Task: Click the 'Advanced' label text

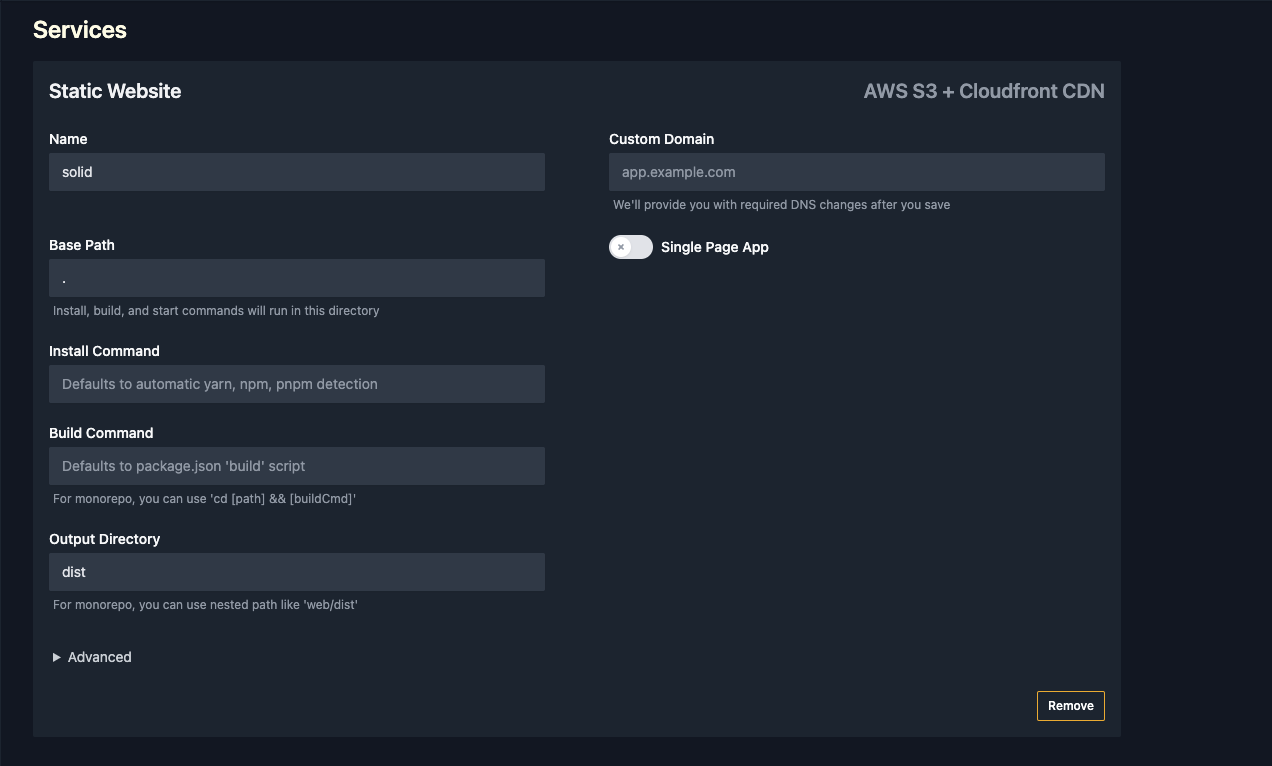Action: 99,657
